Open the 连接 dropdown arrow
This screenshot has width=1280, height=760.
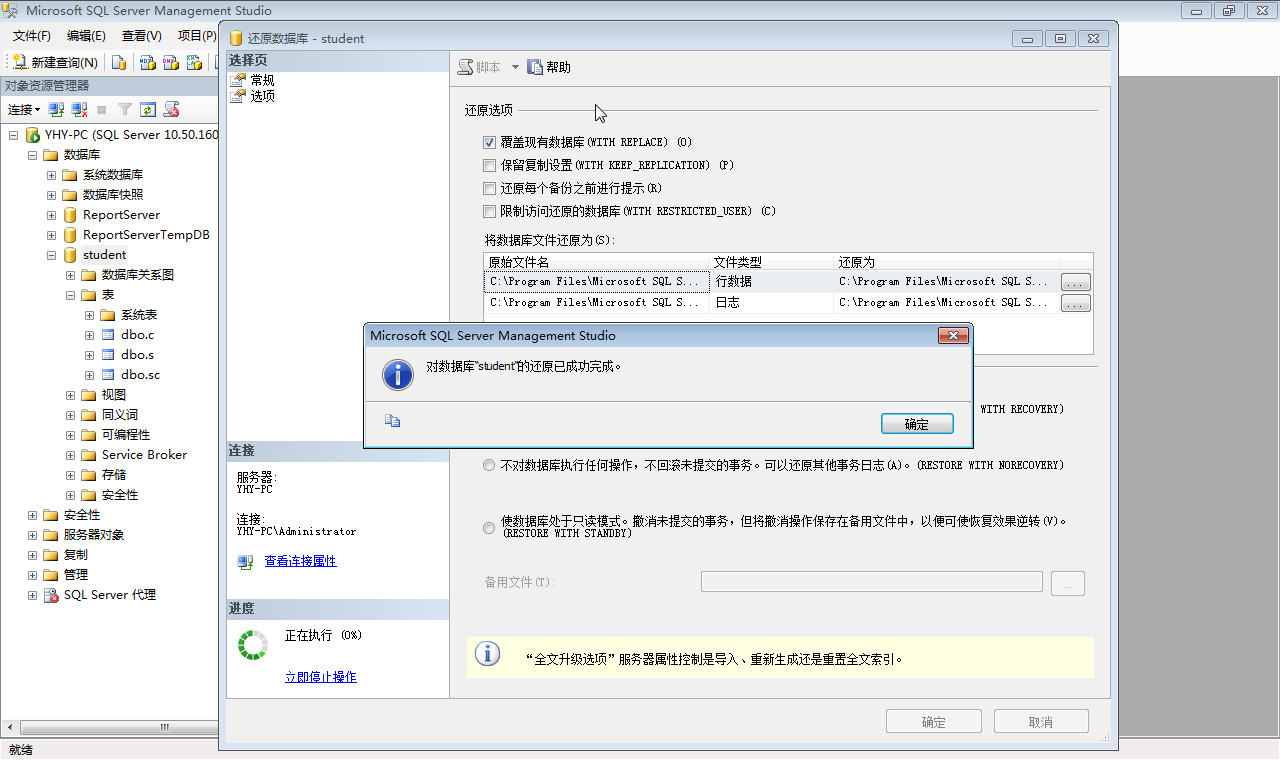pos(37,110)
